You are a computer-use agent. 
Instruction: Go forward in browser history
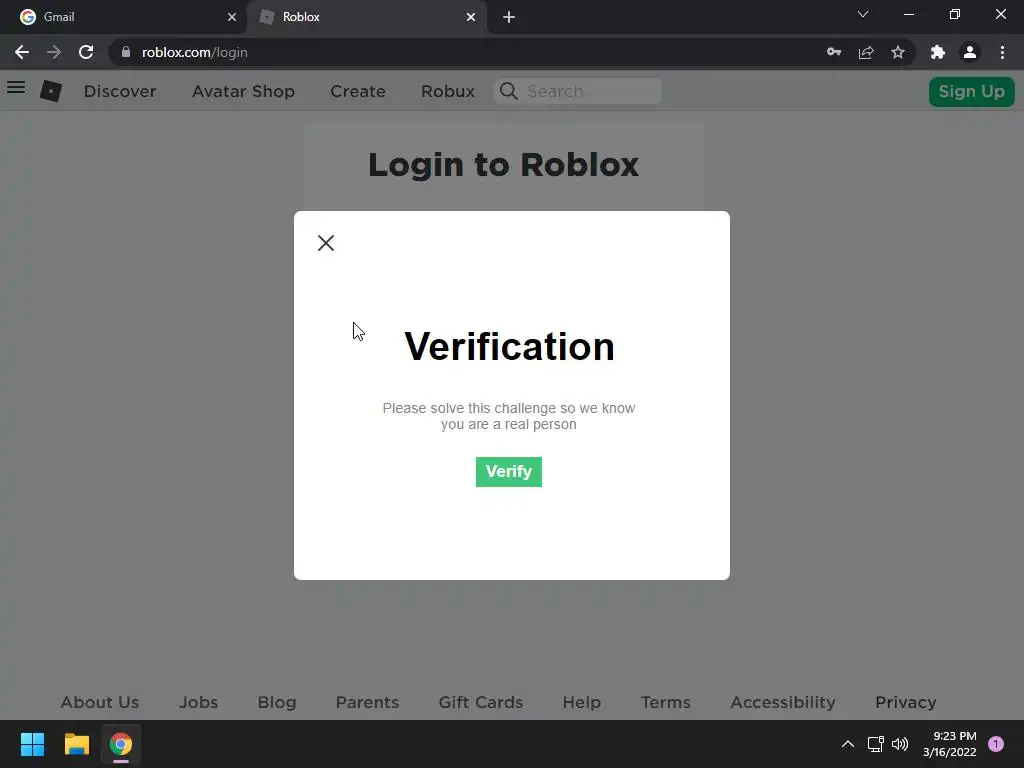coord(54,52)
